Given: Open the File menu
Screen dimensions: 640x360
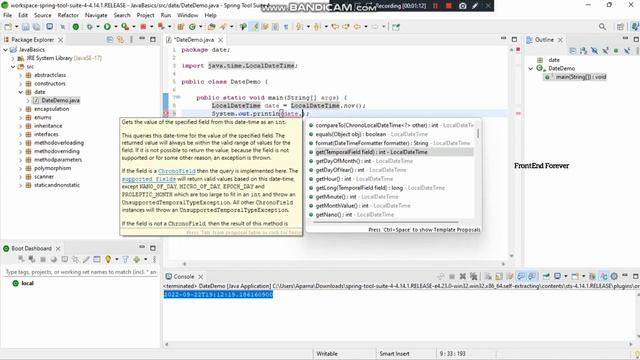Looking at the screenshot, I should [7, 15].
